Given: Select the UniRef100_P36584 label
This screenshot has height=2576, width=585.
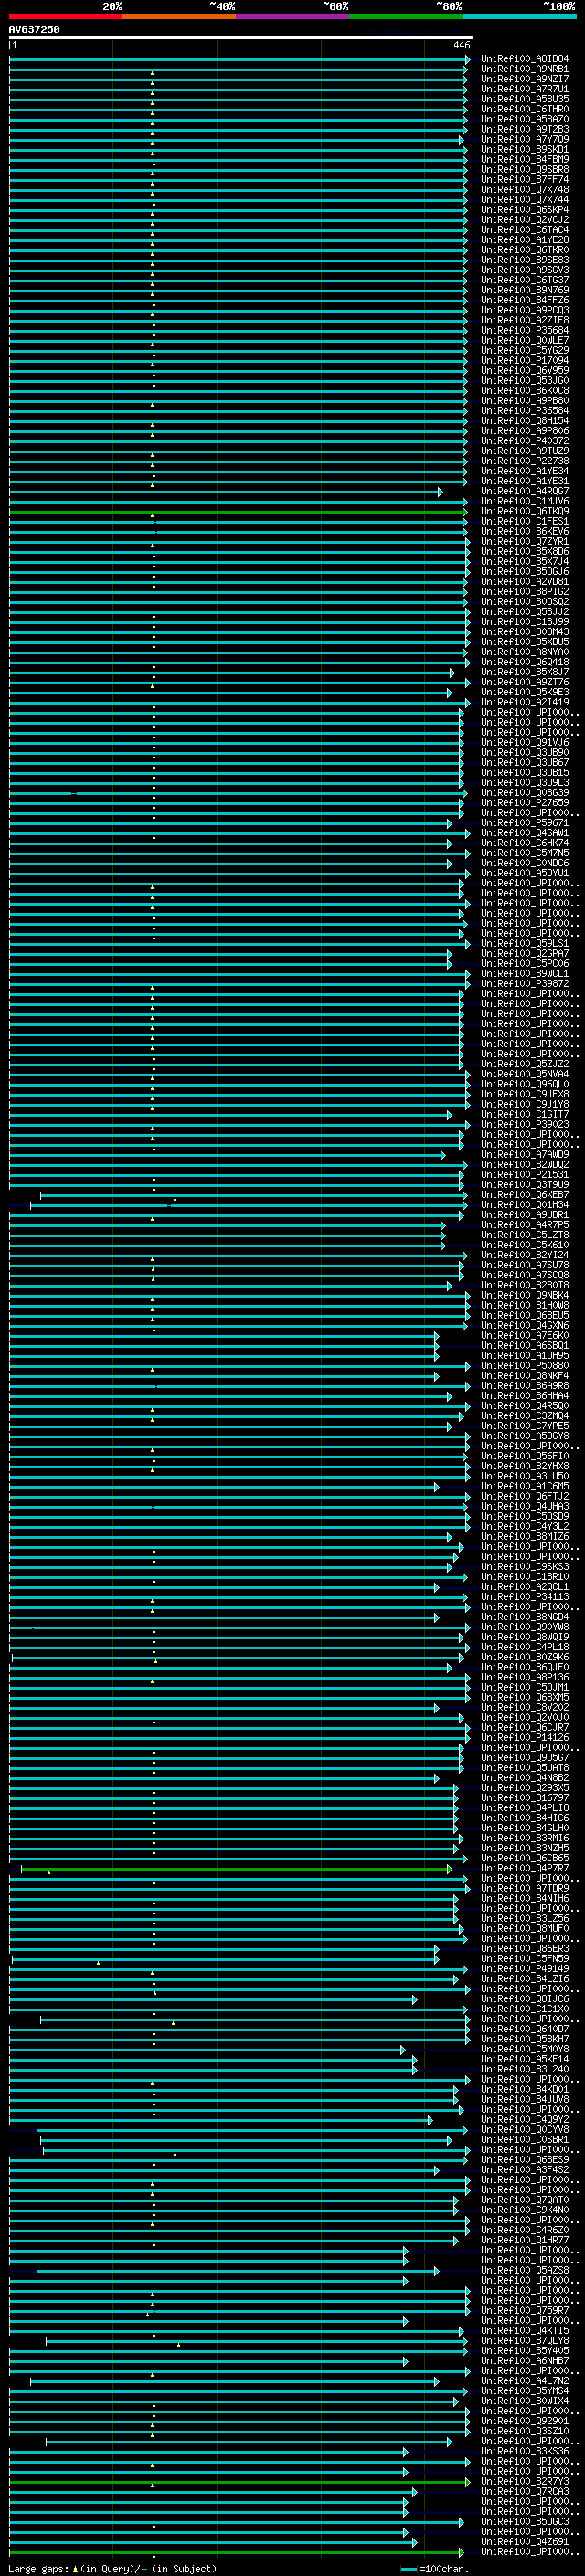Looking at the screenshot, I should click(524, 411).
